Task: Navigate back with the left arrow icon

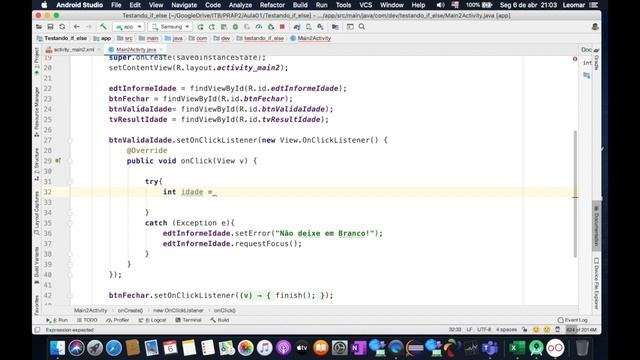Action: [77, 27]
